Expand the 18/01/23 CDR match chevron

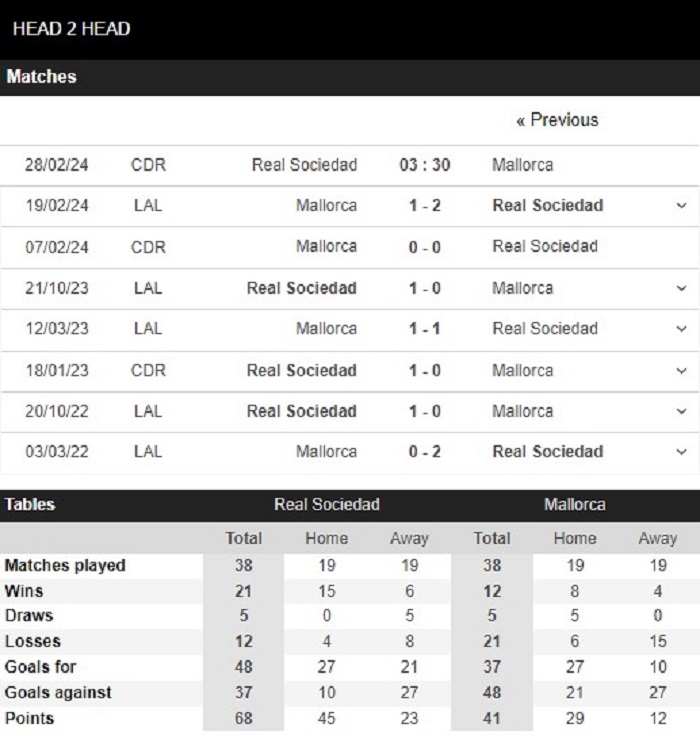pos(681,371)
